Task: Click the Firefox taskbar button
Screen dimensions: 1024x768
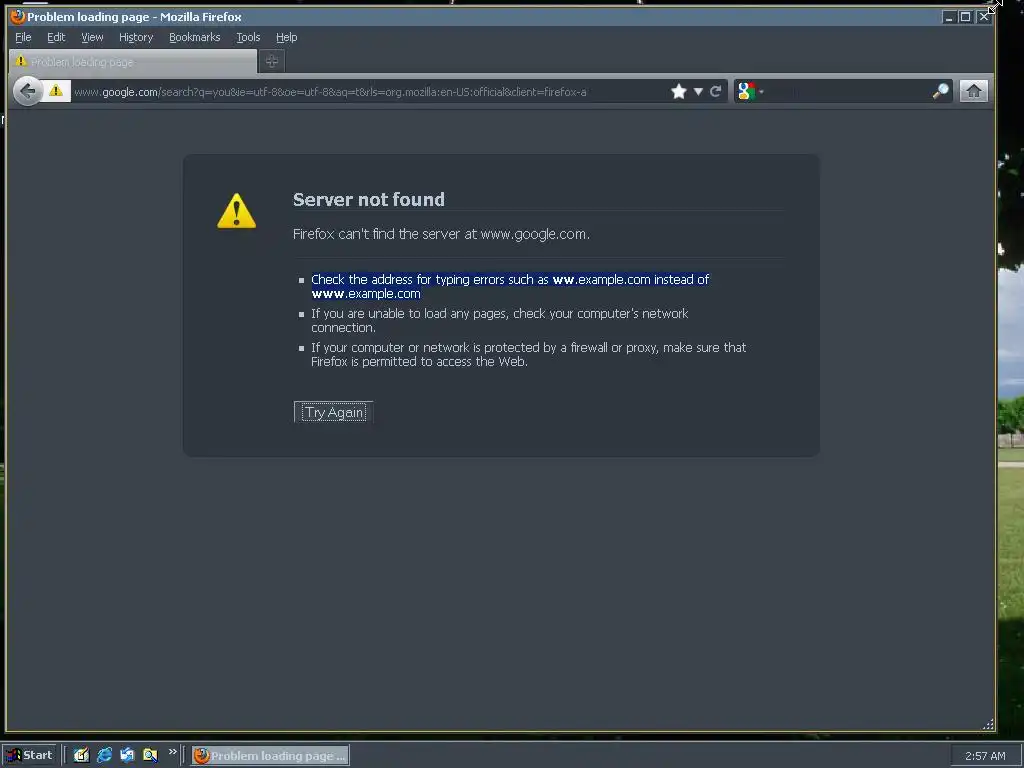Action: [x=270, y=756]
